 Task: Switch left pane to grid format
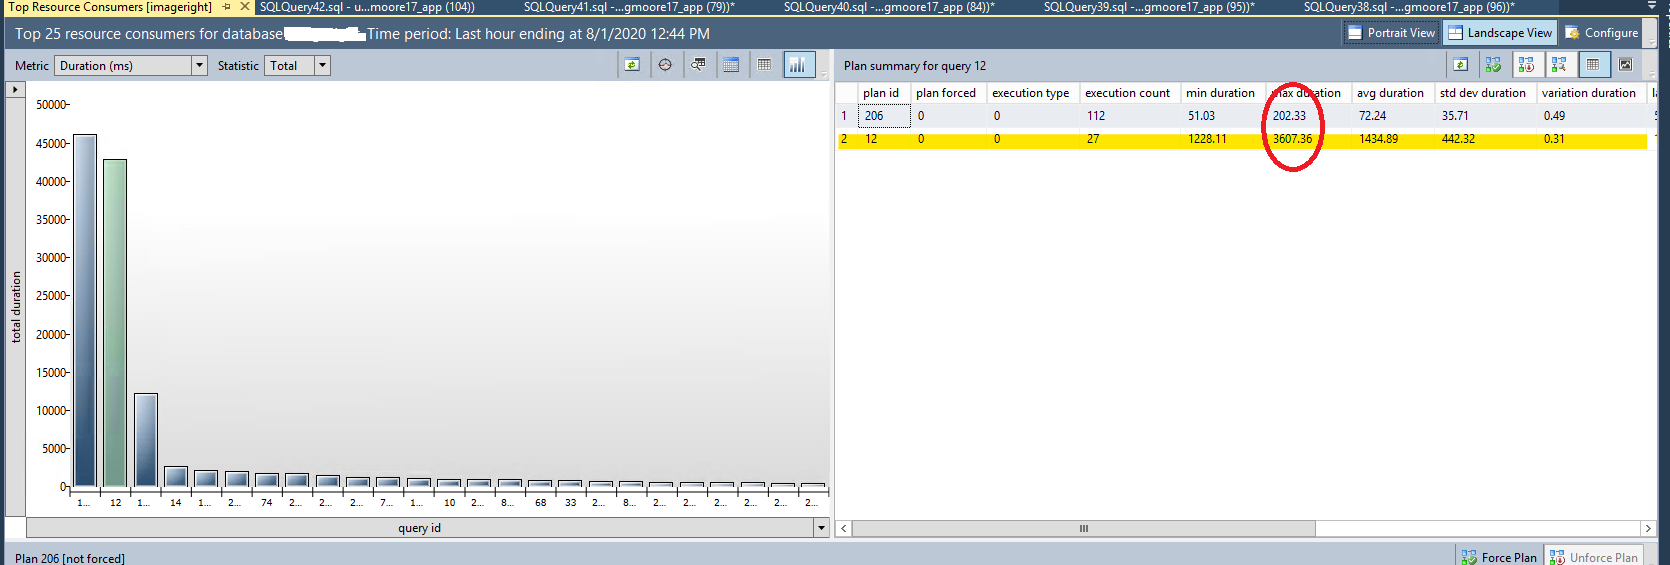coord(764,65)
